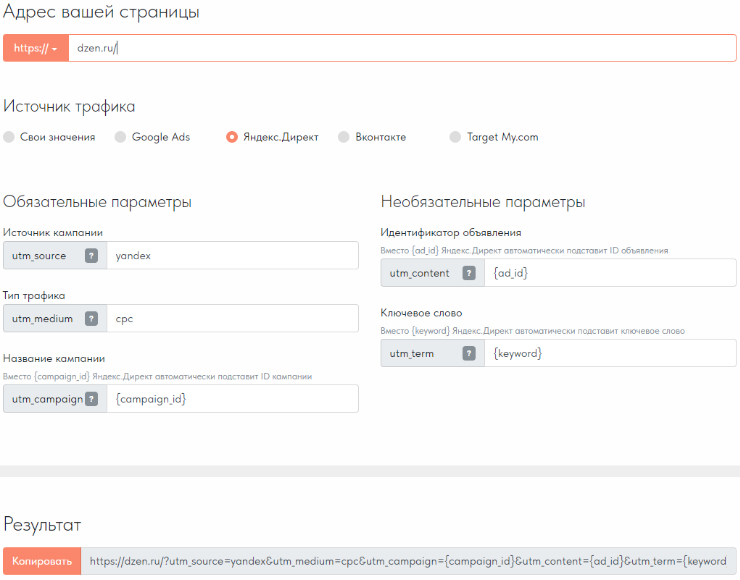The width and height of the screenshot is (740, 580).
Task: Click help icon next to utm_medium
Action: pos(91,319)
